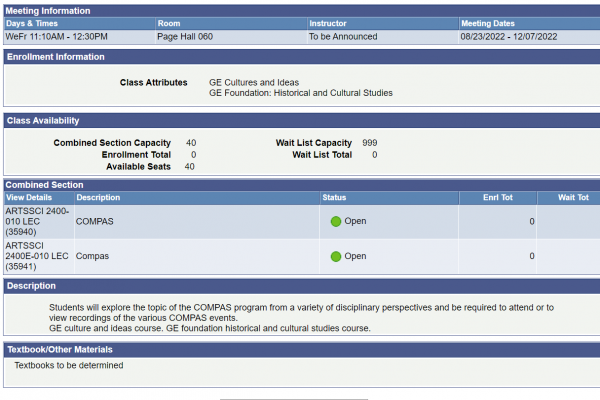Open ARTSSCI 2400-010 LEC (35940) details
Image resolution: width=600 pixels, height=400 pixels.
pos(37,221)
